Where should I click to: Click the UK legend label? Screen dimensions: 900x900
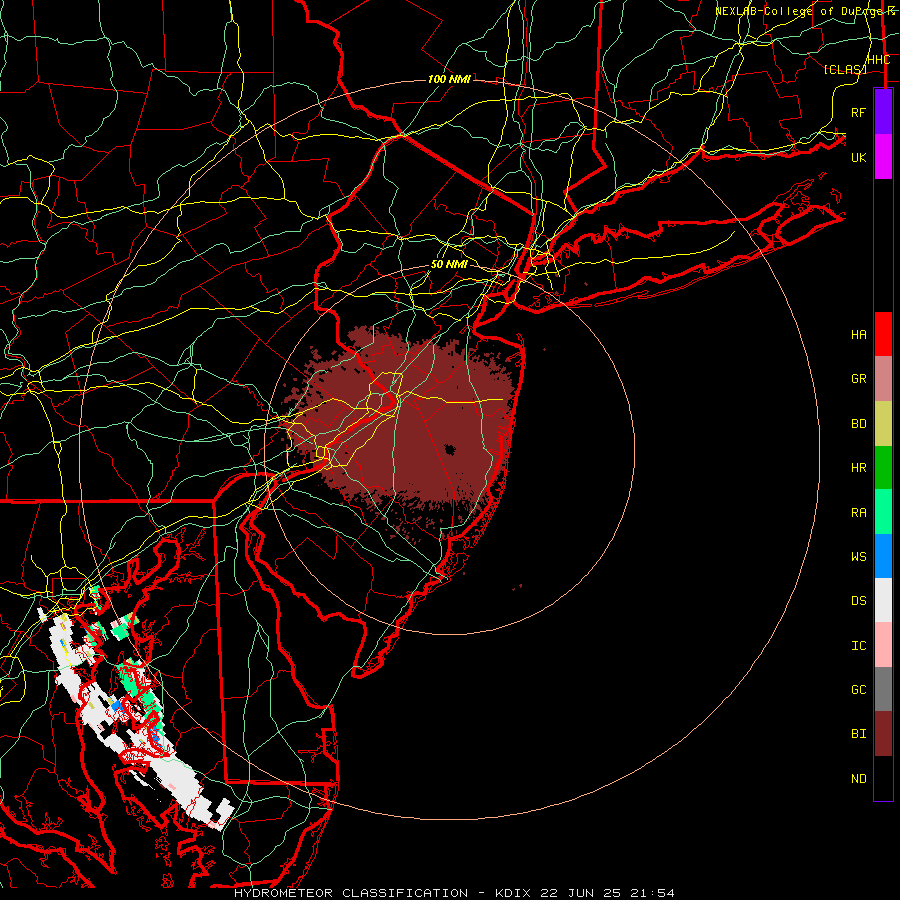858,157
